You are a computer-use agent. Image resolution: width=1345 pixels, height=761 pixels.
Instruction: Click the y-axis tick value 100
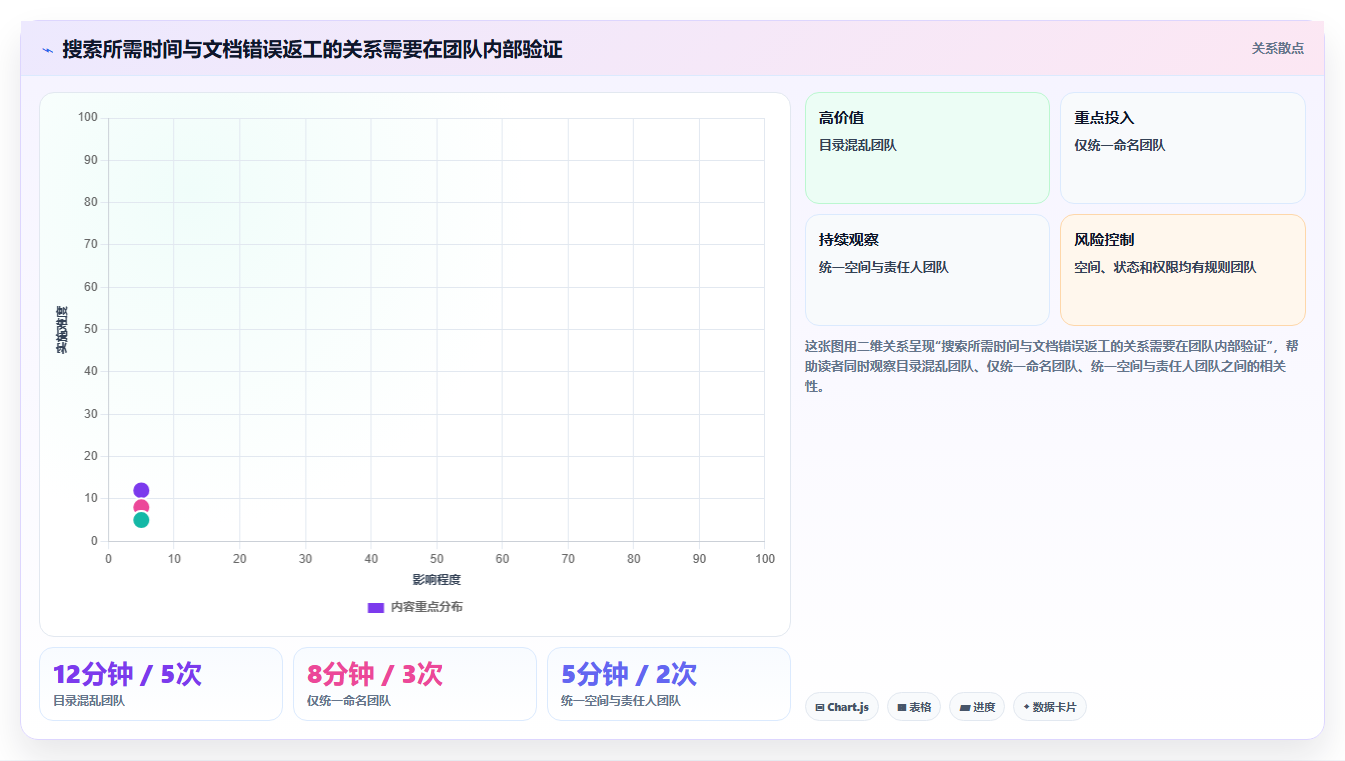coord(88,117)
